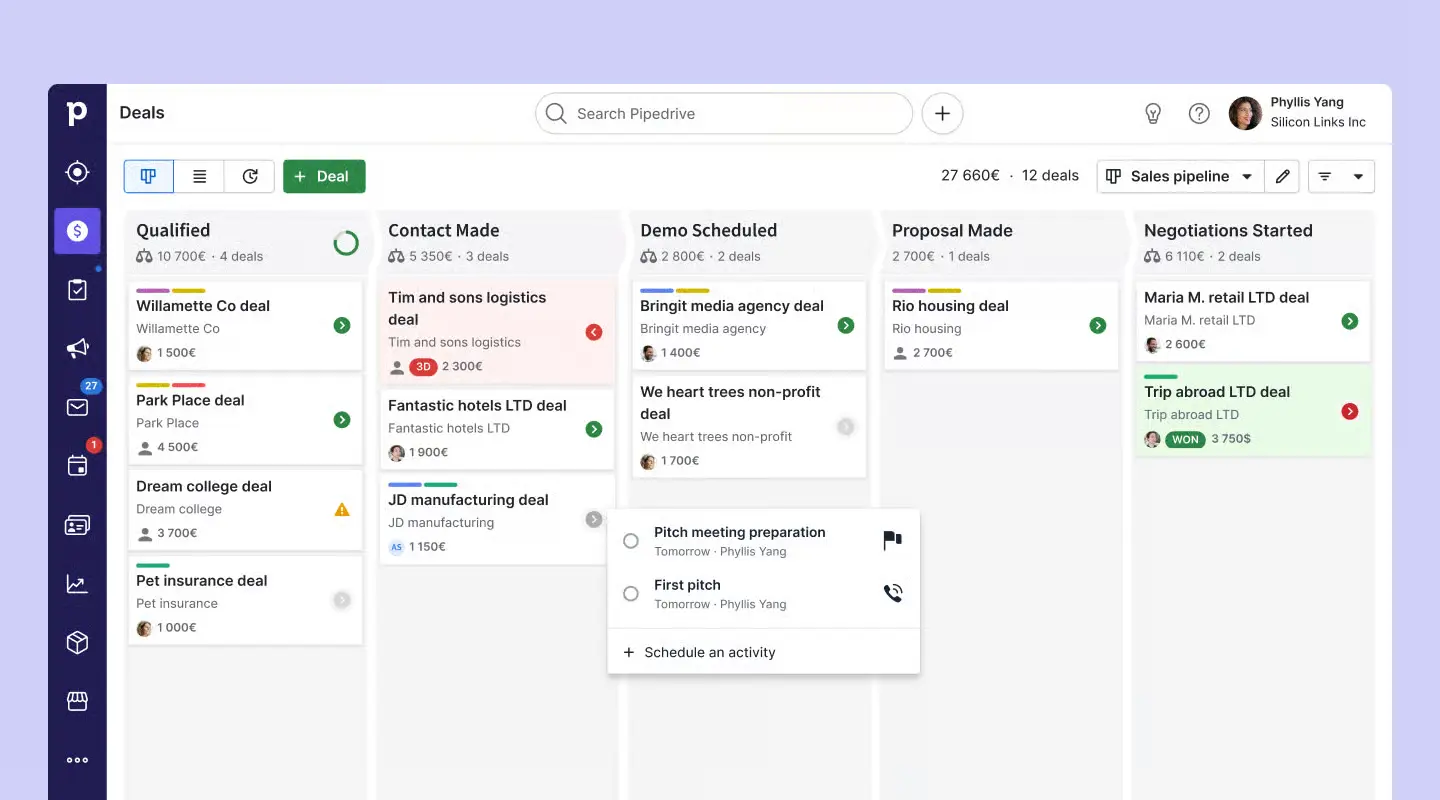The height and width of the screenshot is (800, 1440).
Task: Open the Leads target icon in the sidebar
Action: (x=77, y=172)
